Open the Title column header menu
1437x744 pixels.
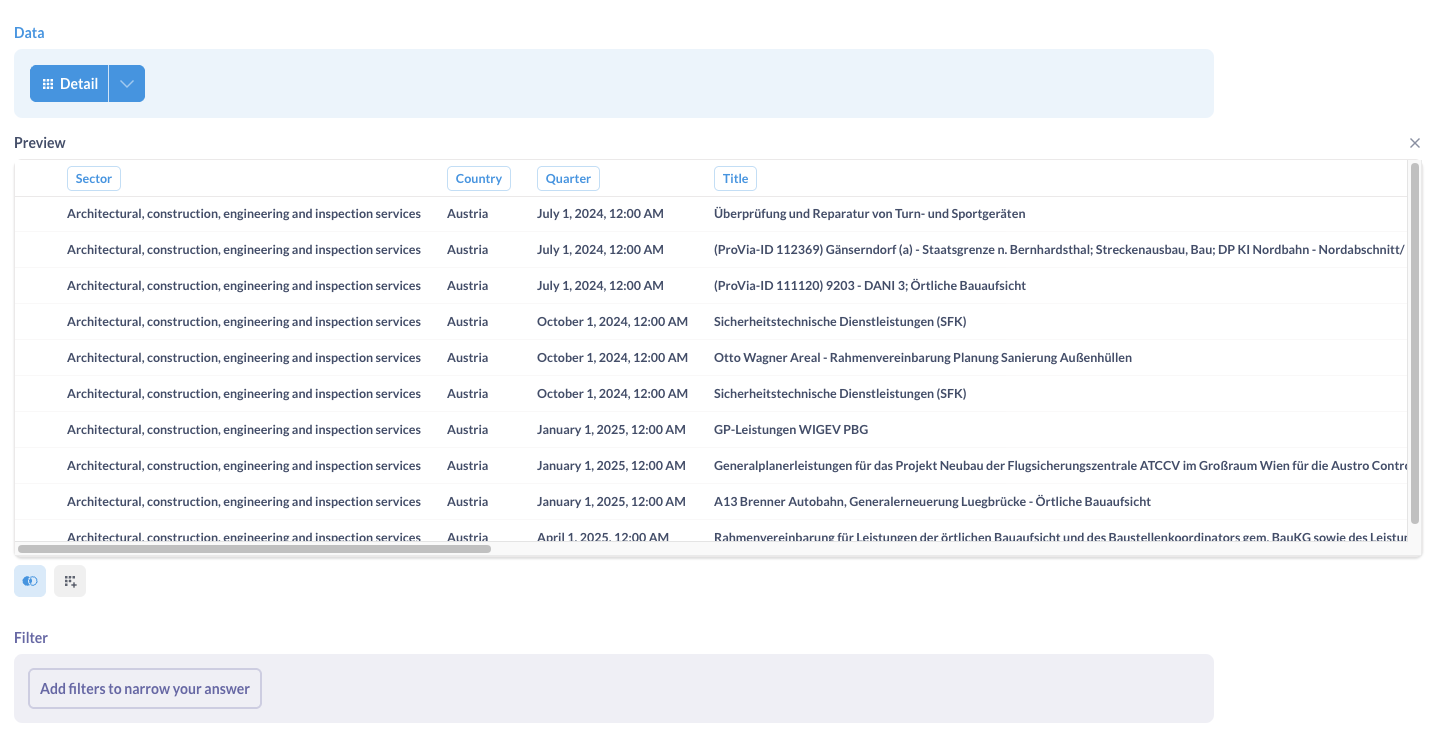coord(735,178)
